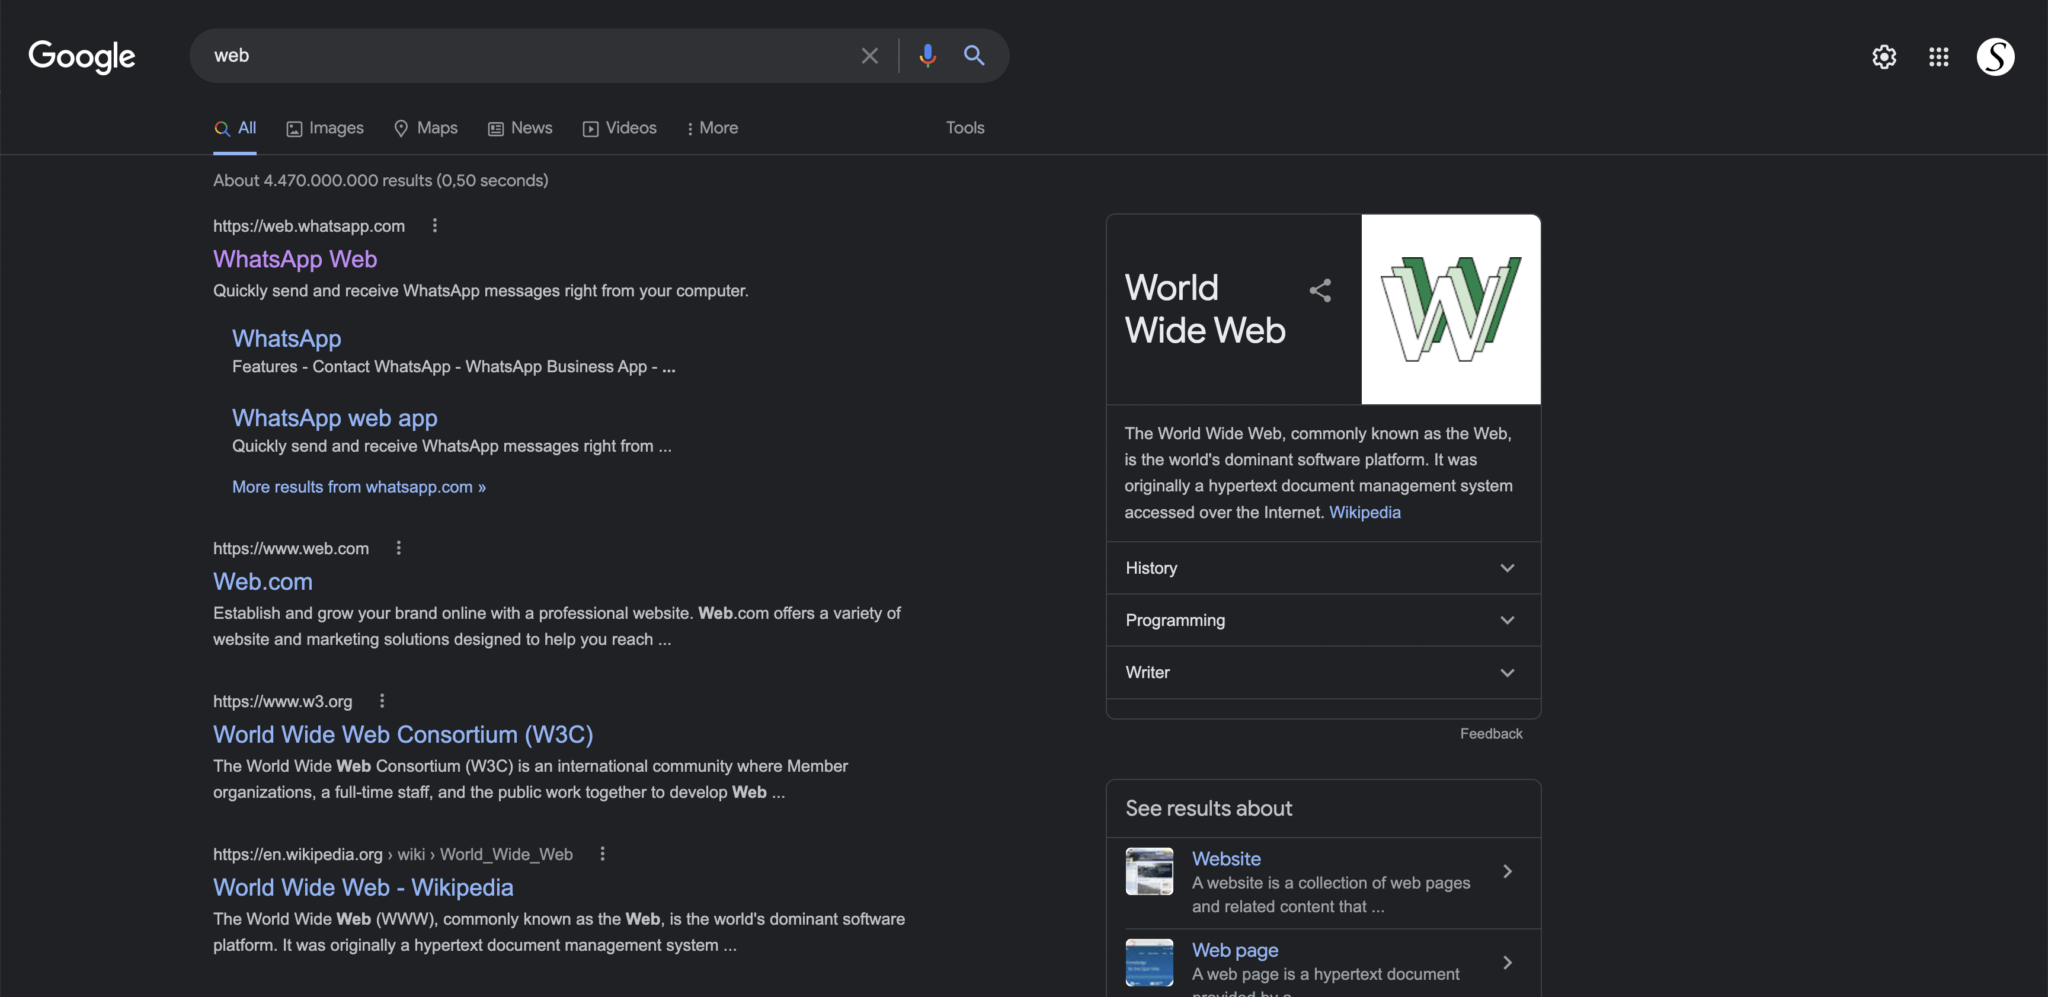Share the World Wide Web knowledge panel

pos(1319,290)
